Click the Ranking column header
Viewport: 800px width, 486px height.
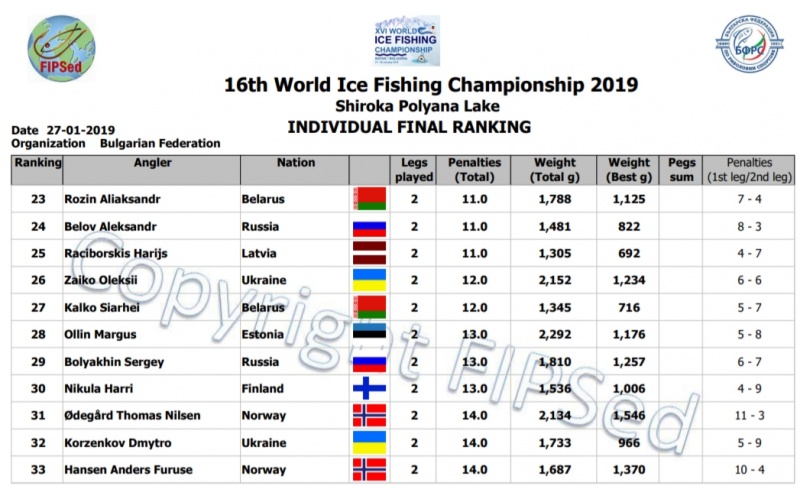click(x=37, y=163)
